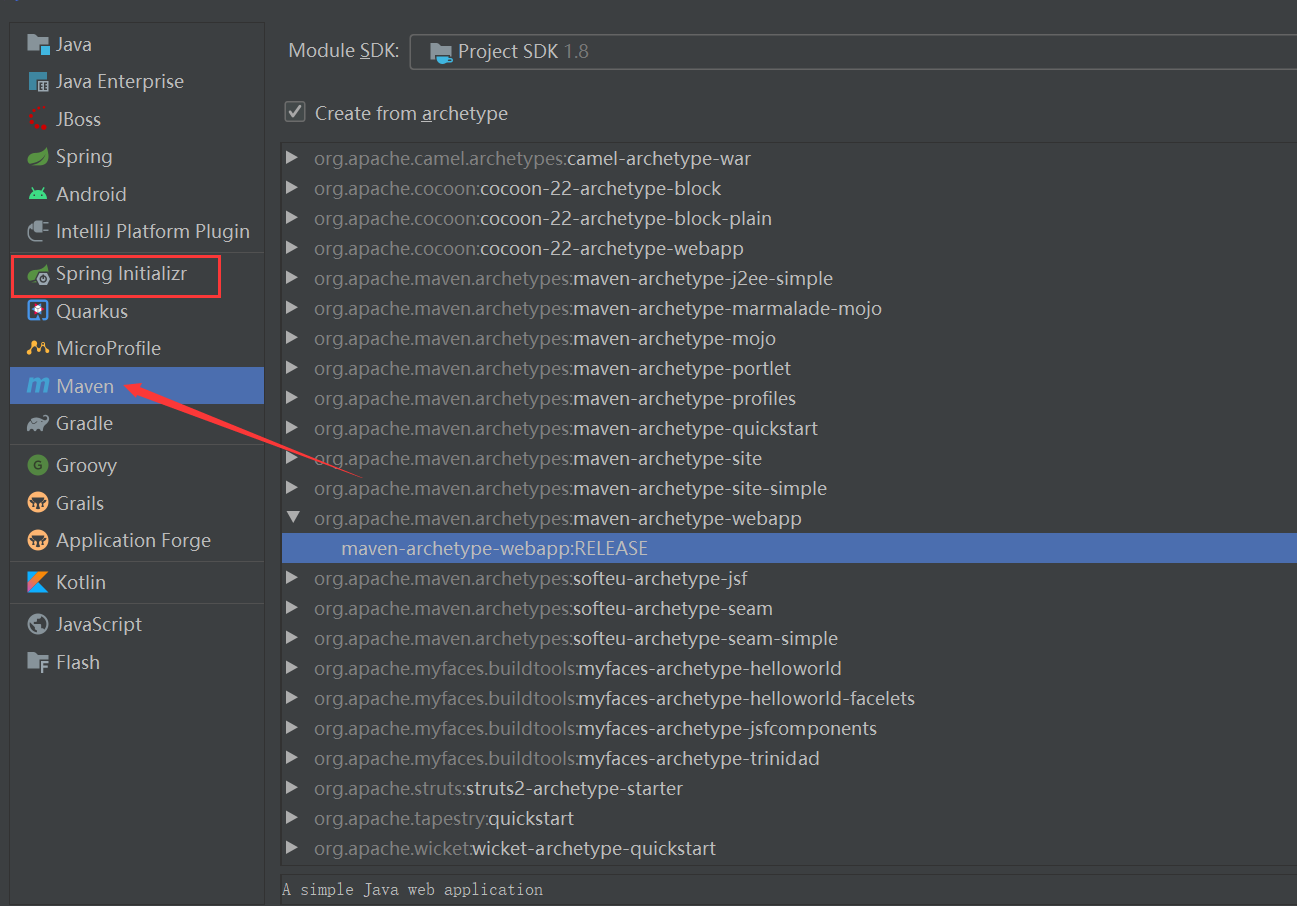
Task: Click the Android robot icon
Action: click(x=38, y=194)
